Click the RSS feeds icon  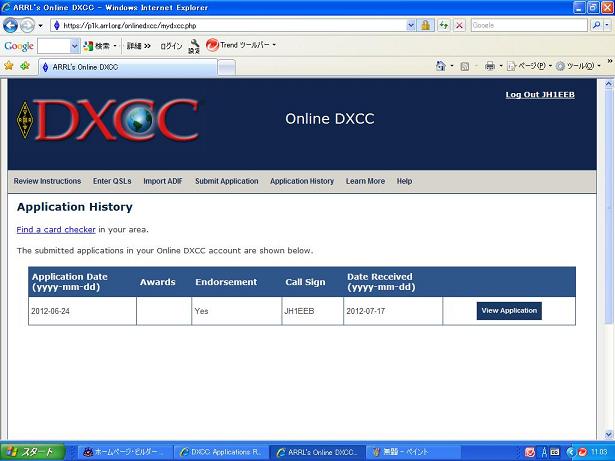[465, 66]
